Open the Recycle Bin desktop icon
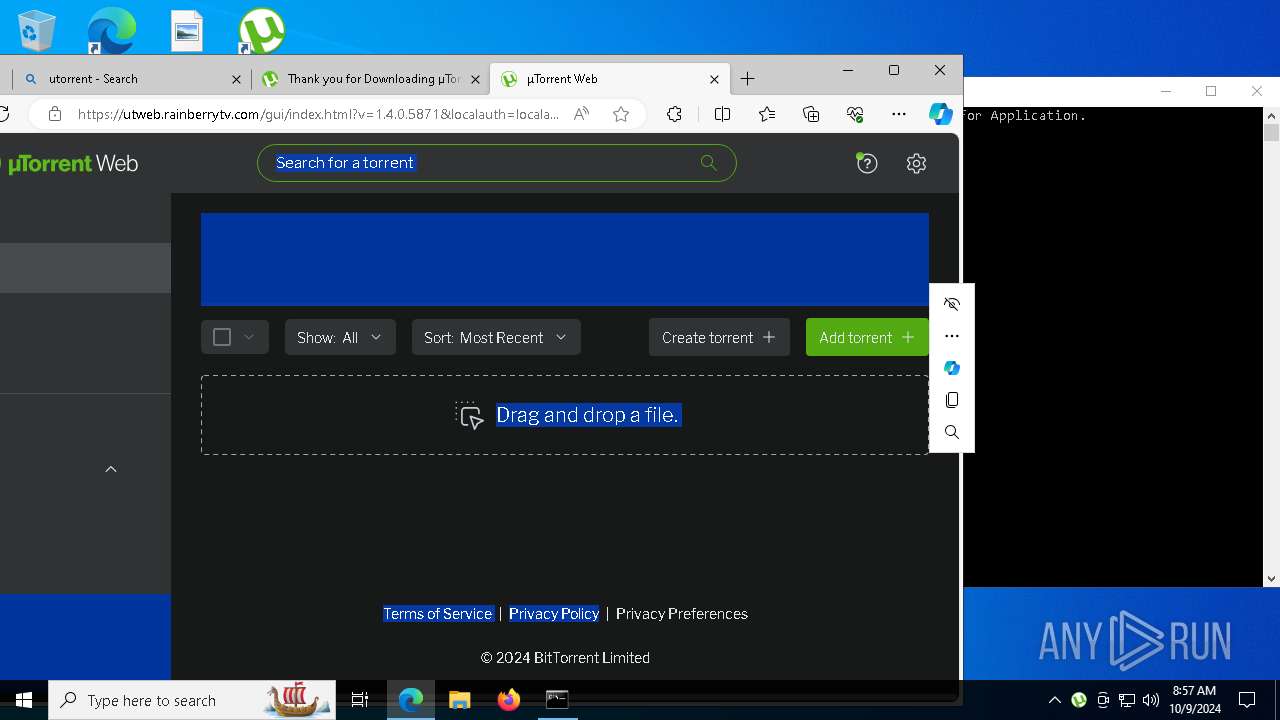Image resolution: width=1280 pixels, height=720 pixels. (36, 29)
